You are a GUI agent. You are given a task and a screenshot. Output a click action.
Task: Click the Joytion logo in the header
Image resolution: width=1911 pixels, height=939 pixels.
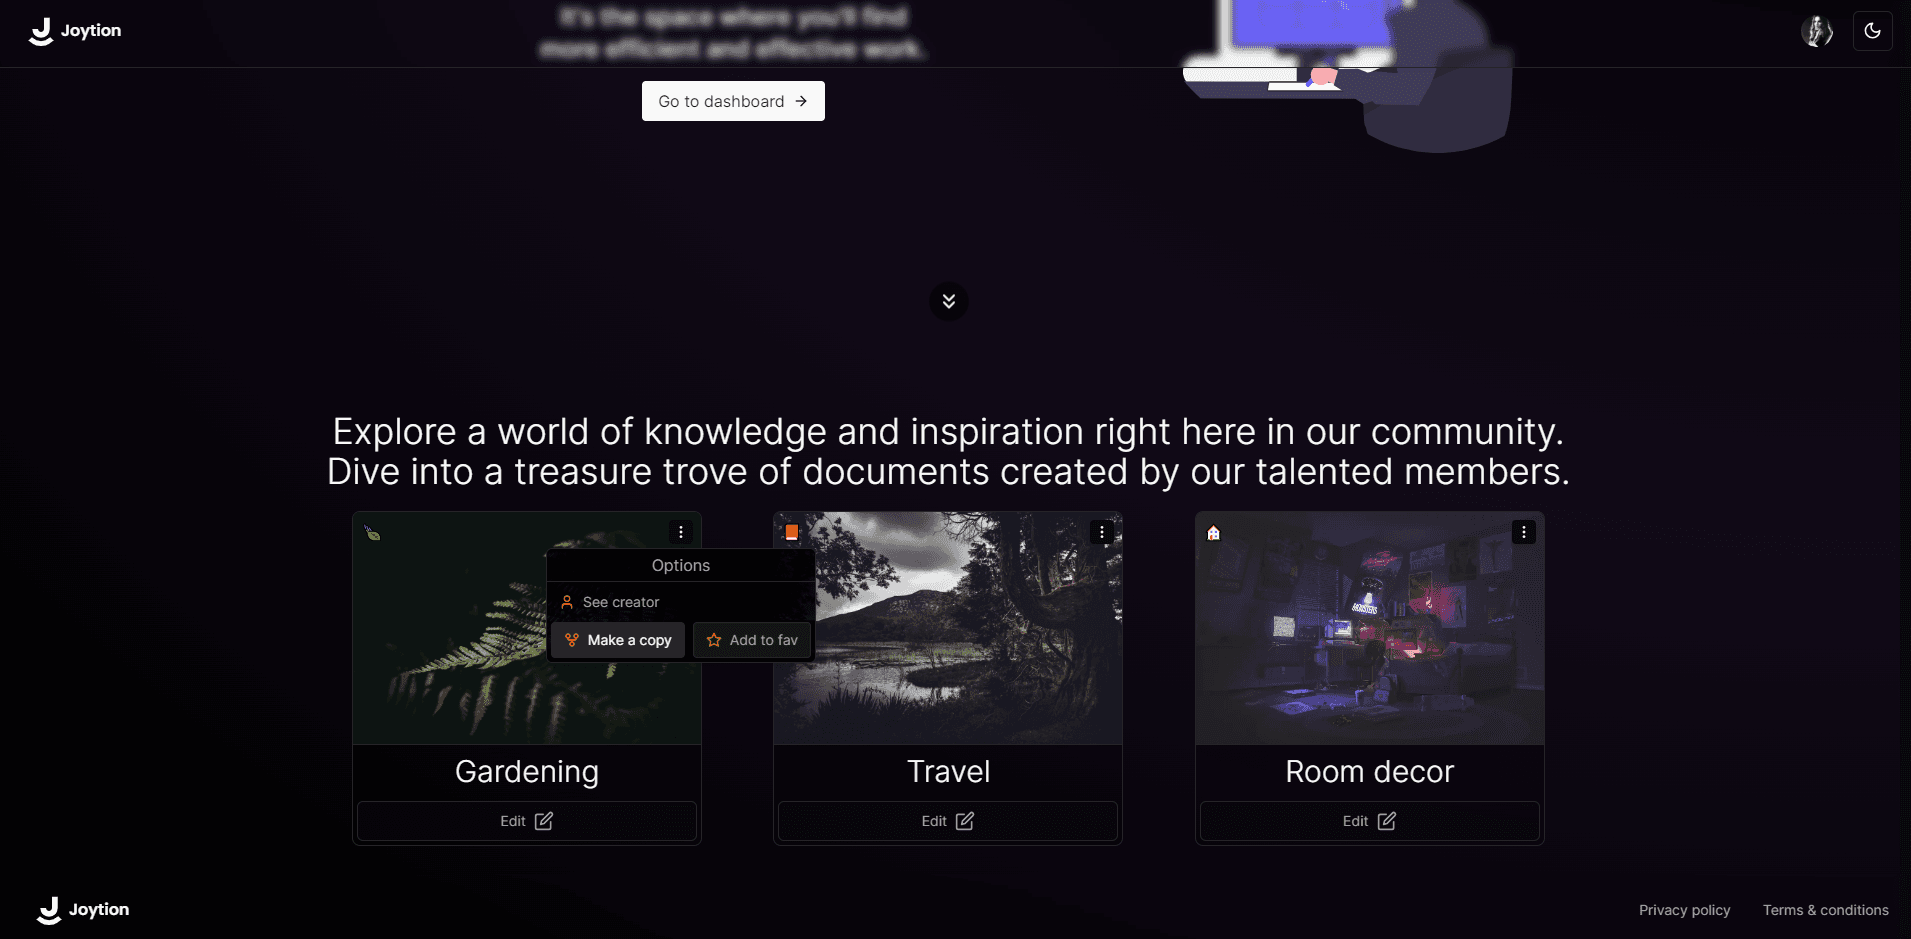[x=76, y=31]
